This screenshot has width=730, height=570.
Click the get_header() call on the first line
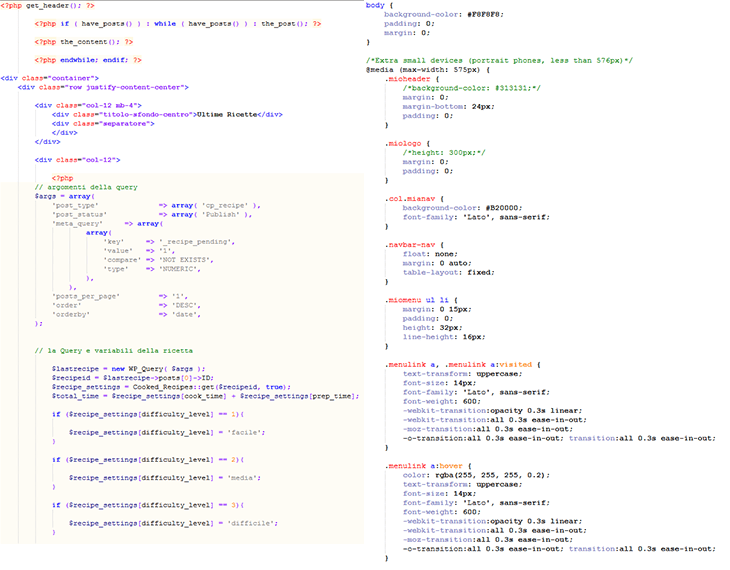48,5
